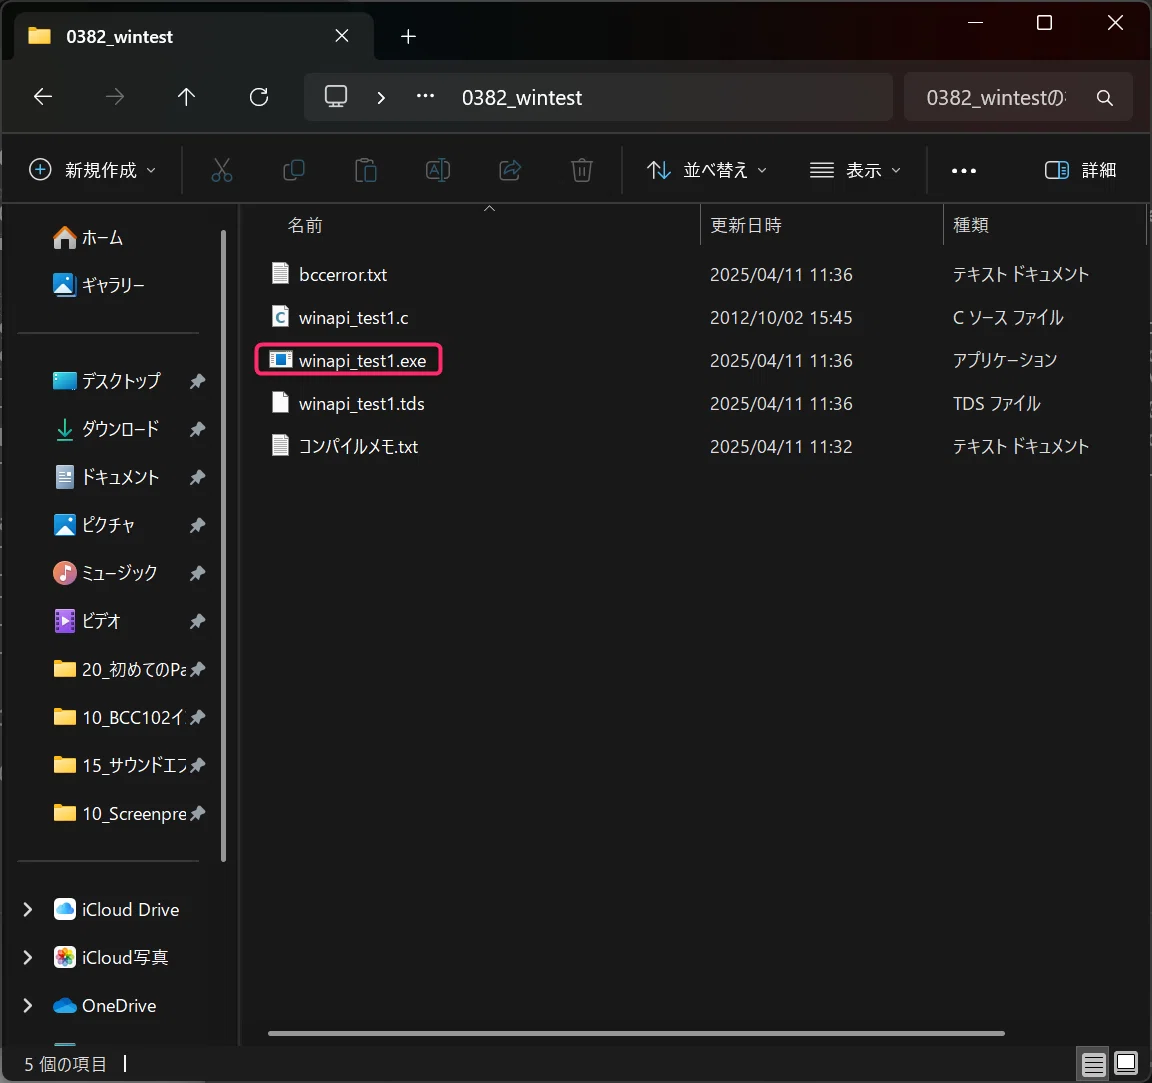Open ミュージック quick access folder

(105, 573)
